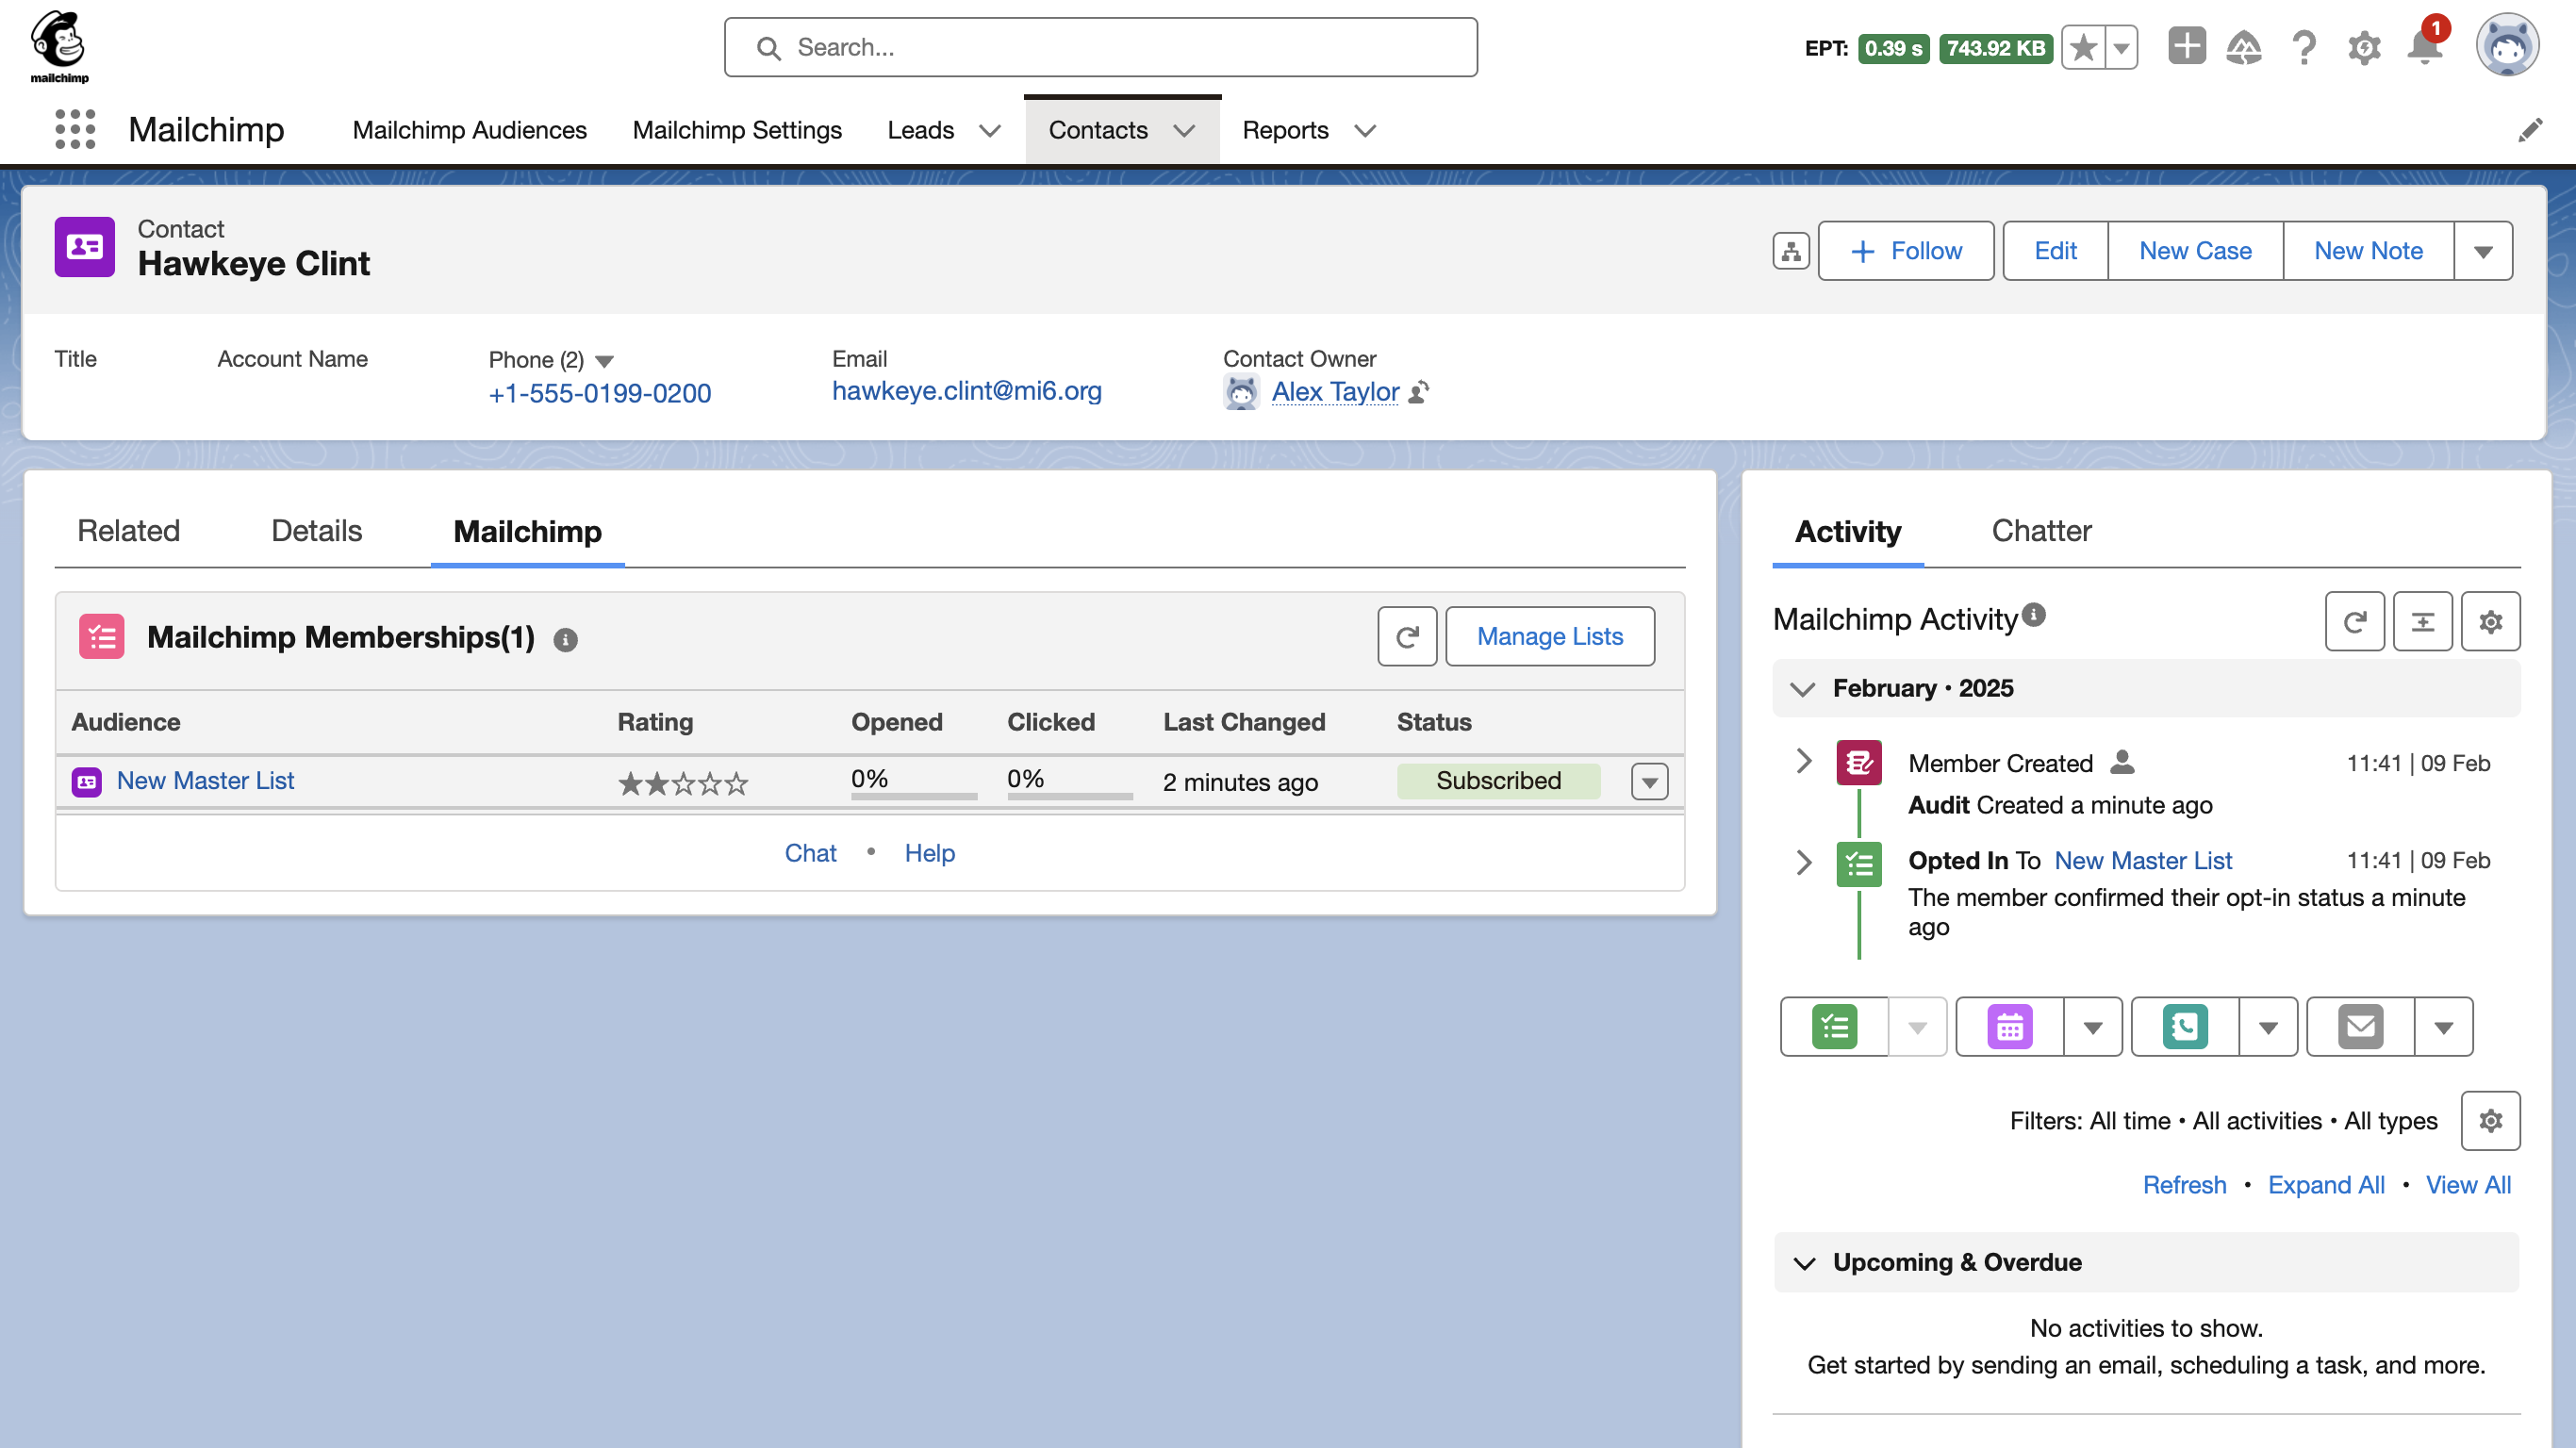The image size is (2576, 1448).
Task: Show info tooltip for Mailchimp Memberships
Action: [565, 639]
